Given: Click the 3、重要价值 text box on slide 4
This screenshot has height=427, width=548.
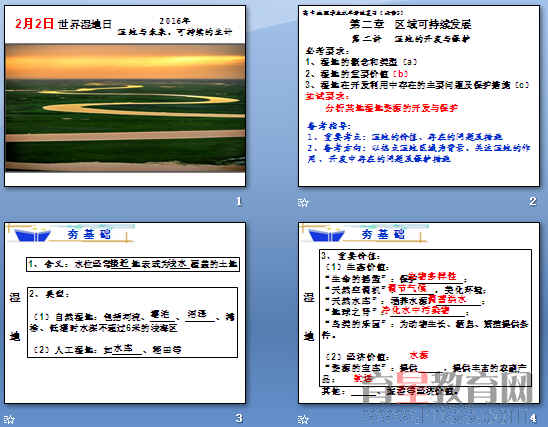Looking at the screenshot, I should (426, 318).
